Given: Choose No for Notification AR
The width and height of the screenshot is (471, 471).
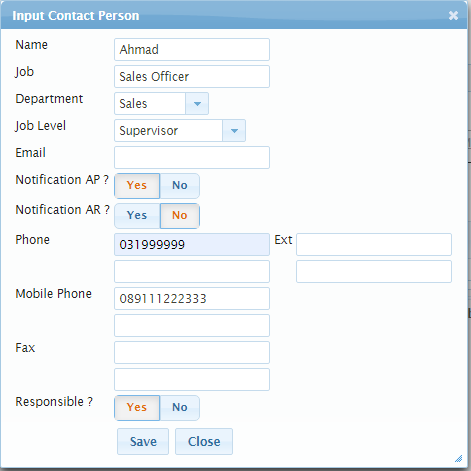Looking at the screenshot, I should [180, 216].
